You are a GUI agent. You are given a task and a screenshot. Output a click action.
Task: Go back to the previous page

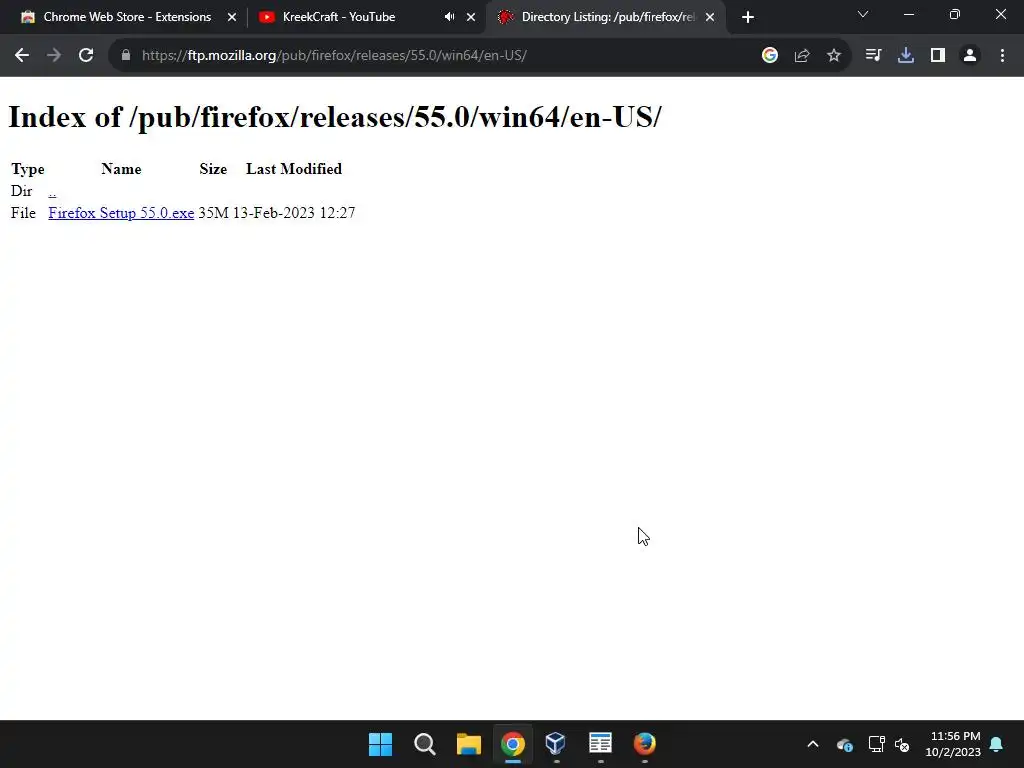point(22,56)
